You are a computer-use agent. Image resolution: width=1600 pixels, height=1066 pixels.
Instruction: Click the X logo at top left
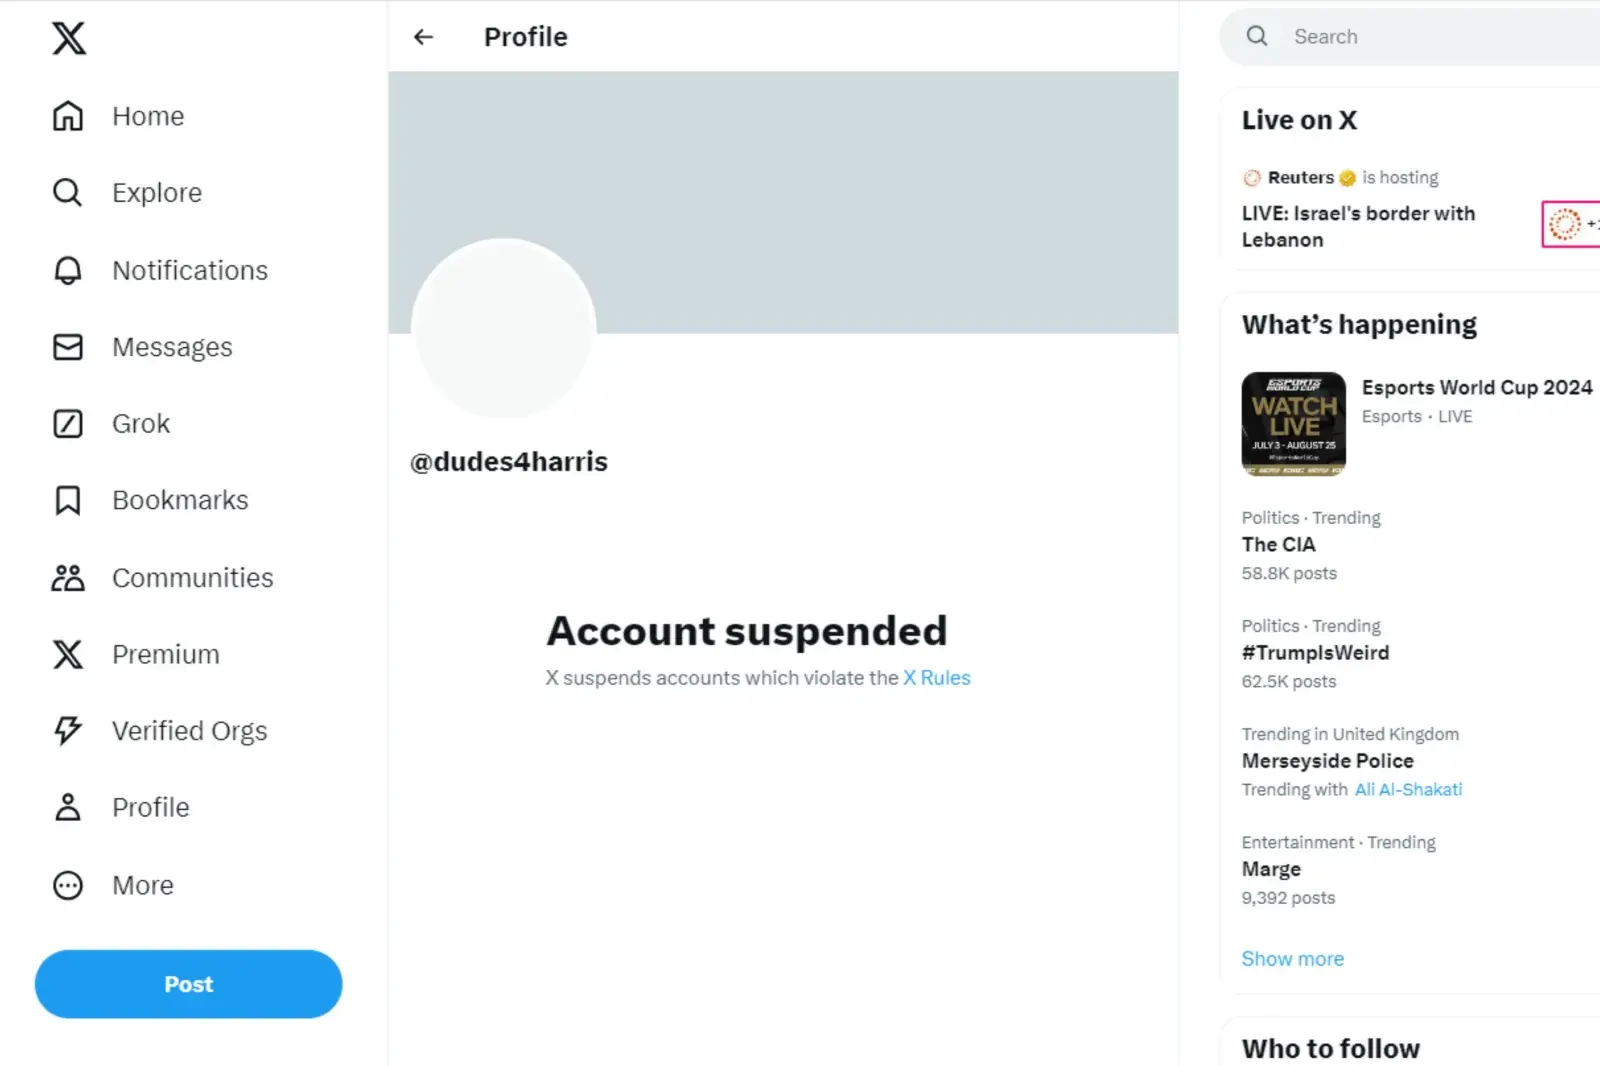click(67, 38)
